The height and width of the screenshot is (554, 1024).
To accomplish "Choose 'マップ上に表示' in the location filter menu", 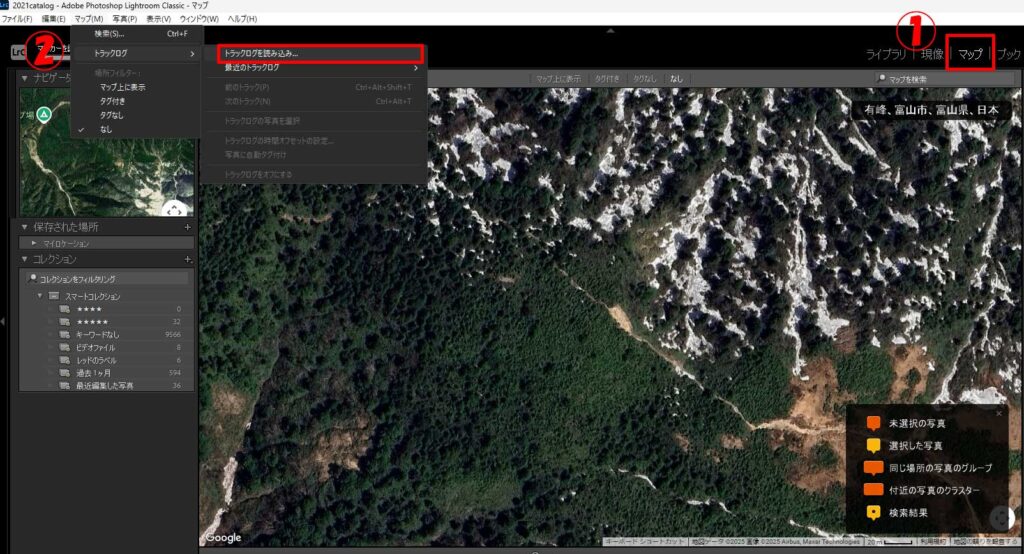I will coord(122,87).
